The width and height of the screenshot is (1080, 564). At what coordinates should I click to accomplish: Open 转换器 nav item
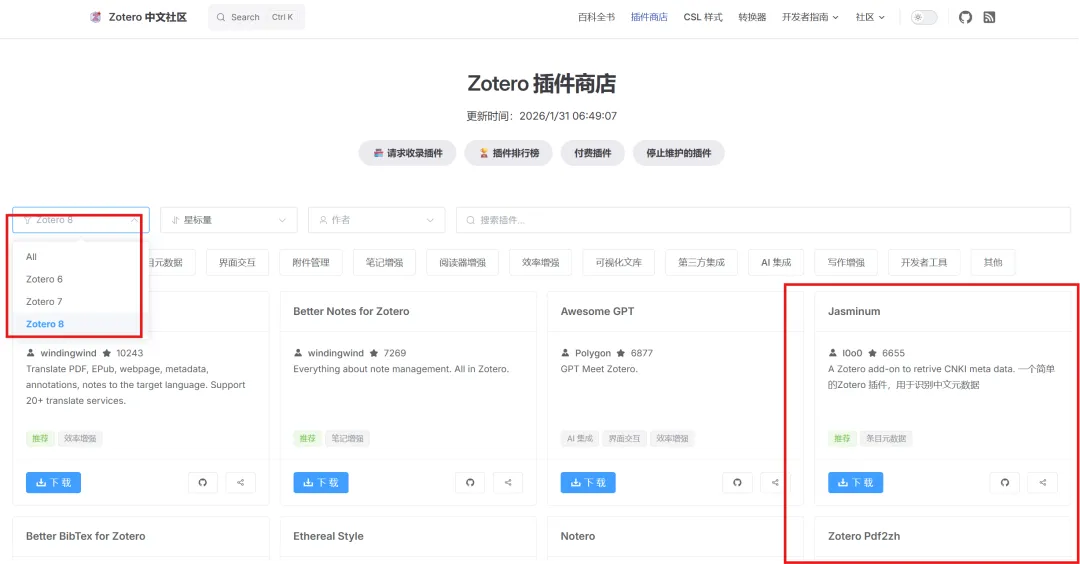point(752,17)
